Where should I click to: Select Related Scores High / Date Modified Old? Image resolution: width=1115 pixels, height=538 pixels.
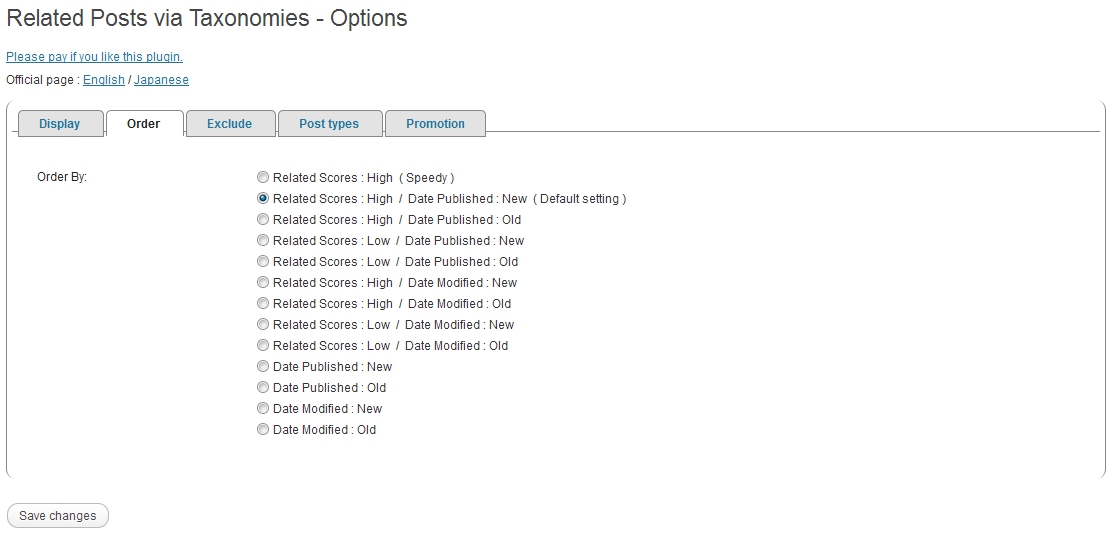click(x=263, y=304)
